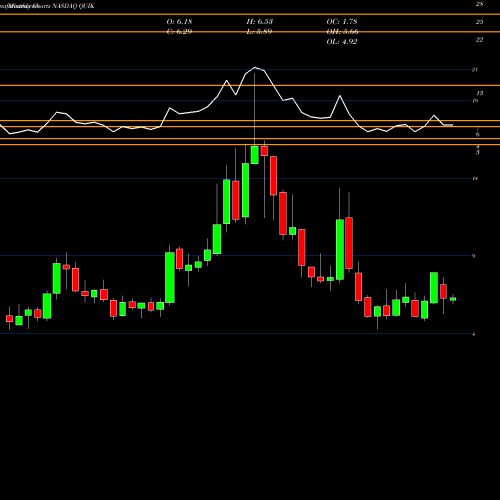Click the '21' grid line label

(x=475, y=70)
